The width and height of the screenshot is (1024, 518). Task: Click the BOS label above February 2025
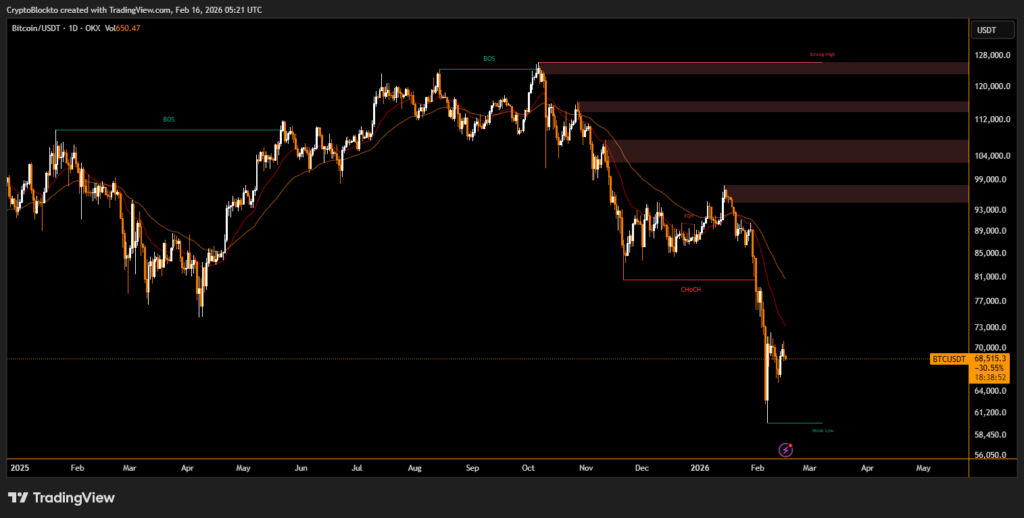pos(168,120)
